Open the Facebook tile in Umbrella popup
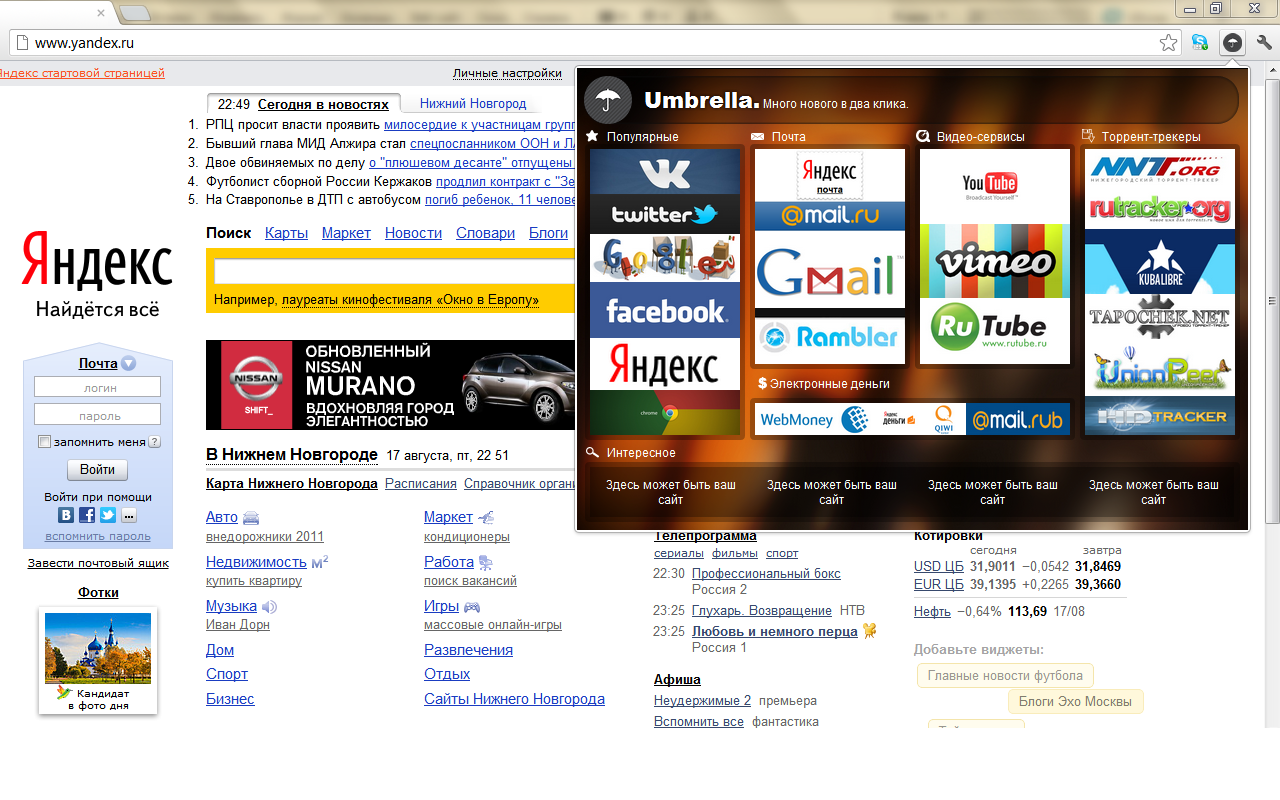The image size is (1280, 800). pyautogui.click(x=665, y=311)
